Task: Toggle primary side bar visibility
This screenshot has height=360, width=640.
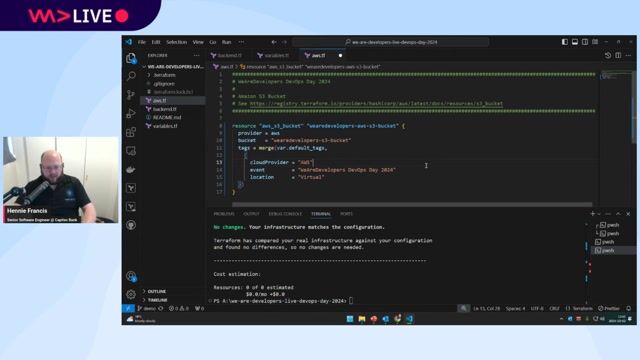Action: click(565, 42)
